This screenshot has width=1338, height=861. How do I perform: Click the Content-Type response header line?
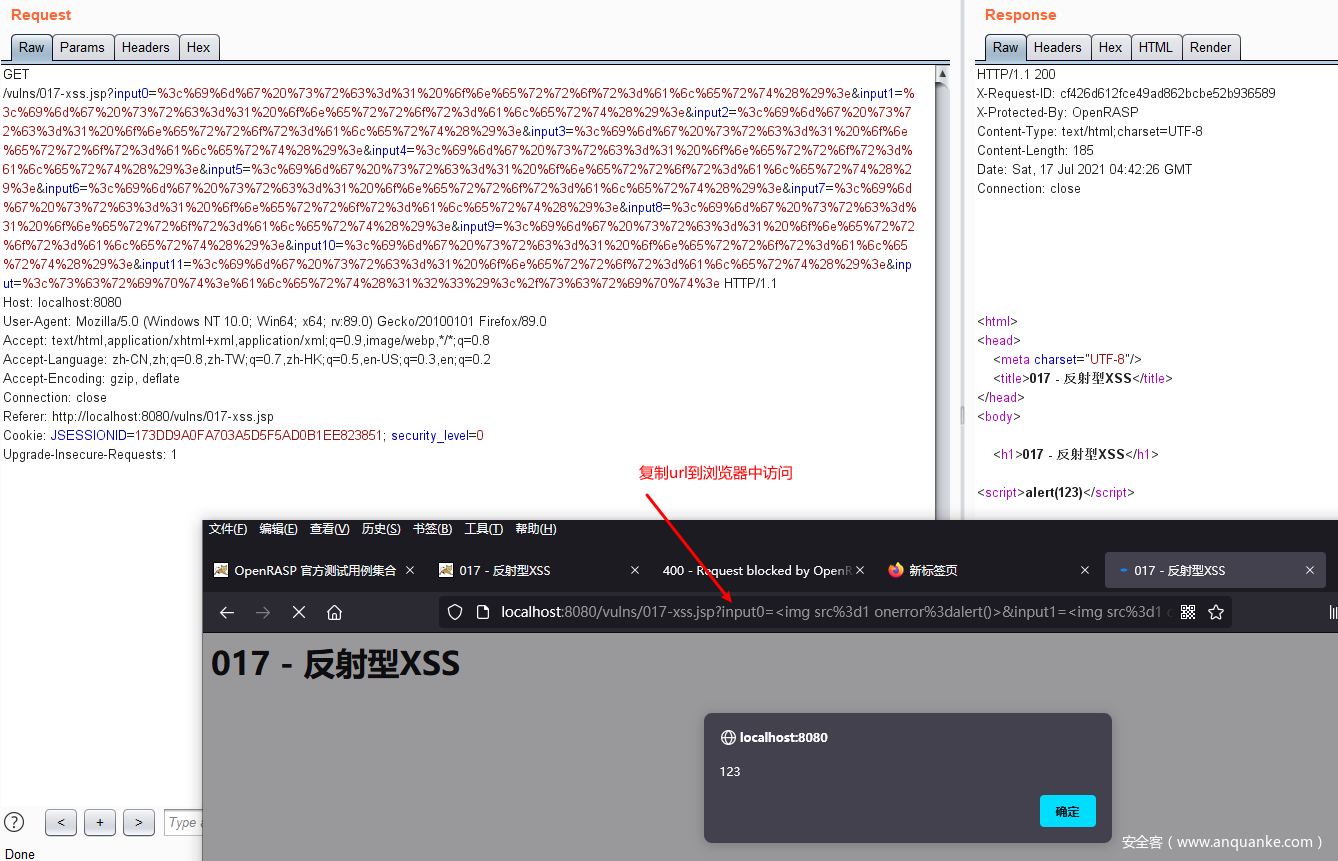click(1090, 131)
